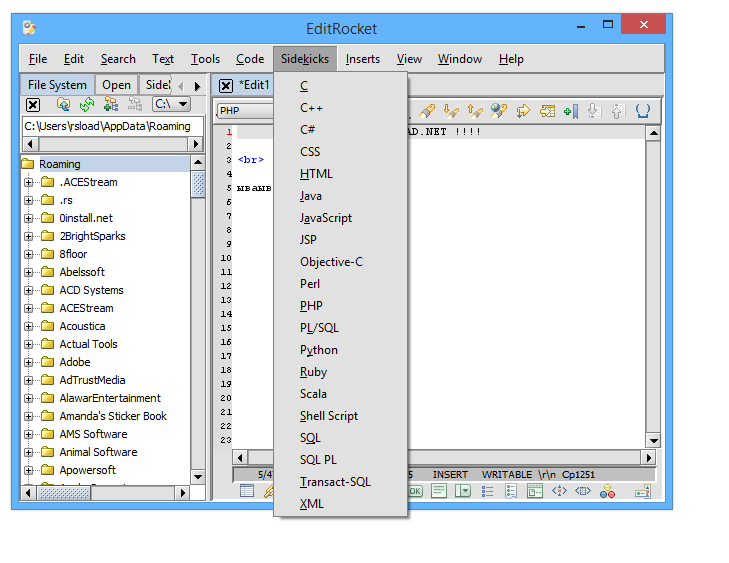This screenshot has height=563, width=729.
Task: Click the folder tree scrollbar down arrow
Action: point(198,477)
